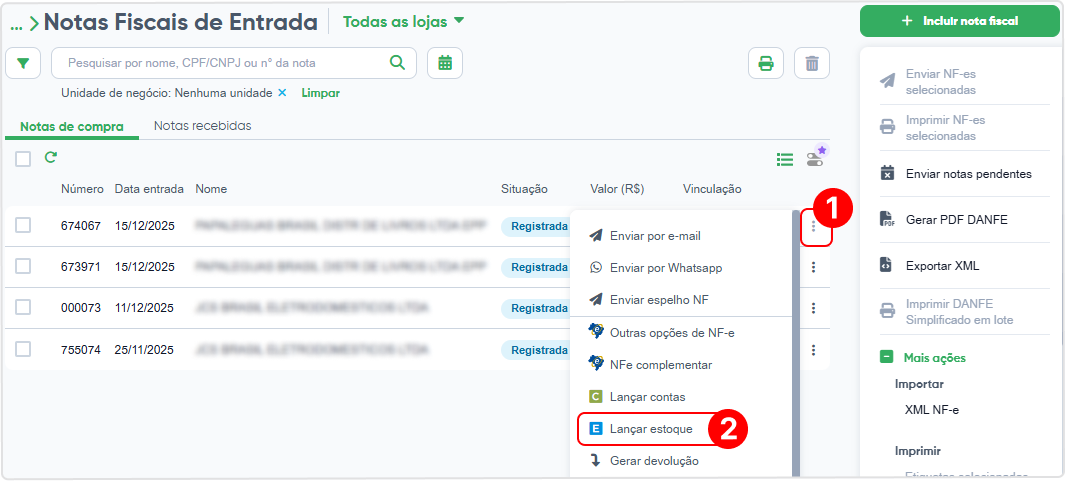Image resolution: width=1065 pixels, height=481 pixels.
Task: Click Gerar PDF DANFE action
Action: coord(958,219)
